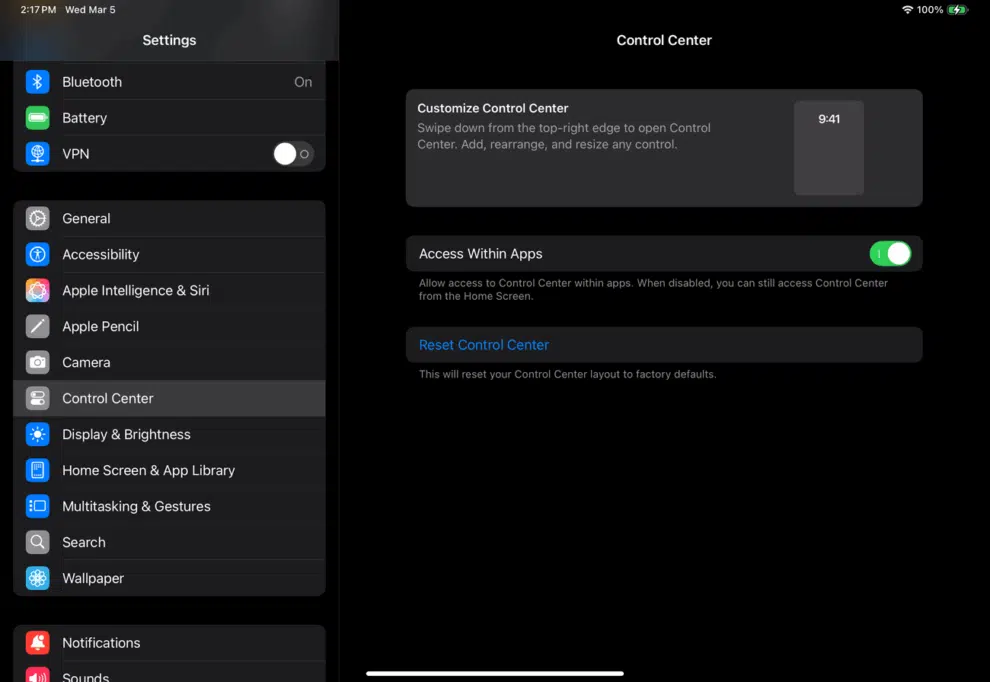990x682 pixels.
Task: Open Search settings
Action: [169, 542]
